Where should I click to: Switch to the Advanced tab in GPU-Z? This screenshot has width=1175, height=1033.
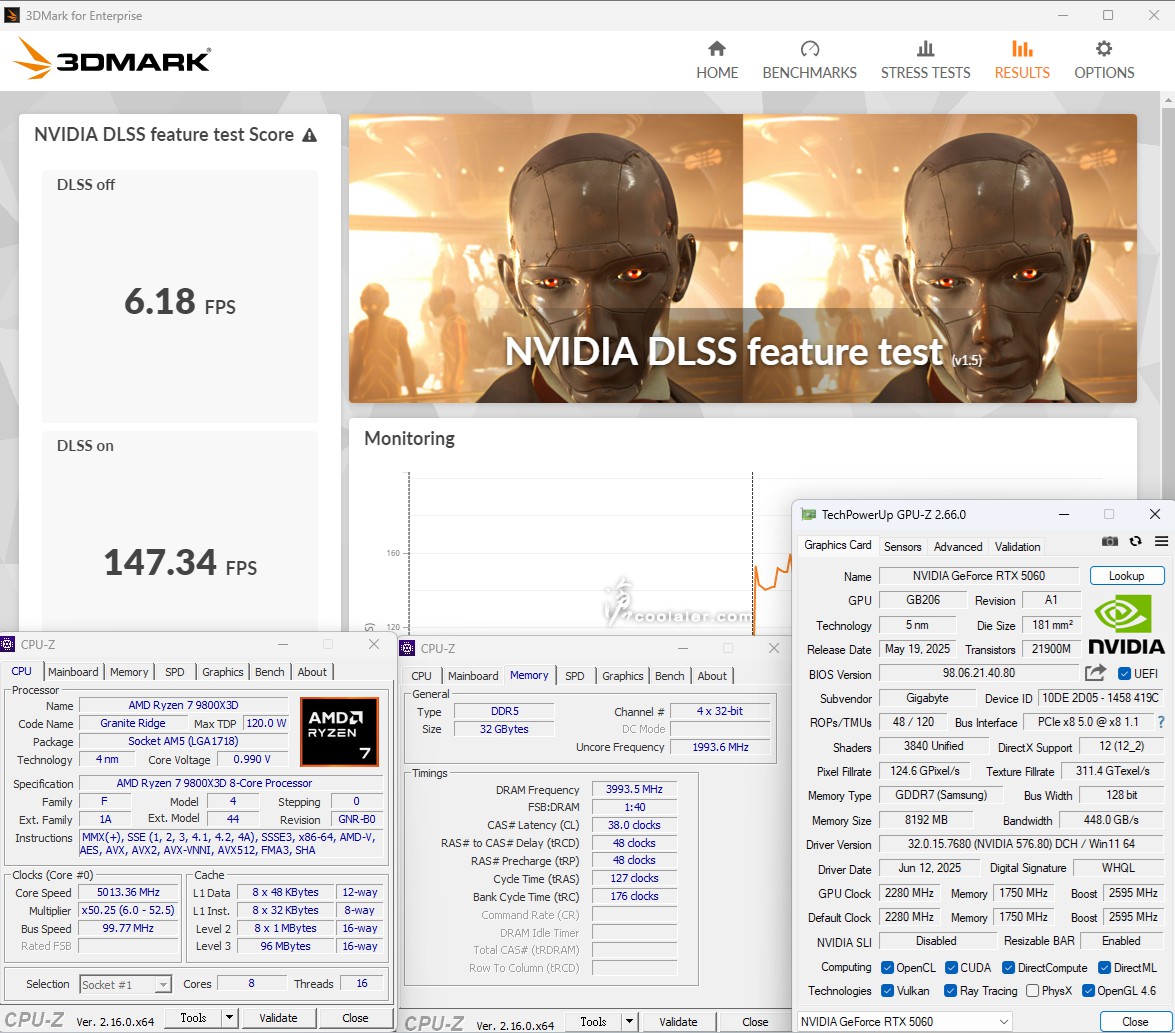(x=958, y=547)
